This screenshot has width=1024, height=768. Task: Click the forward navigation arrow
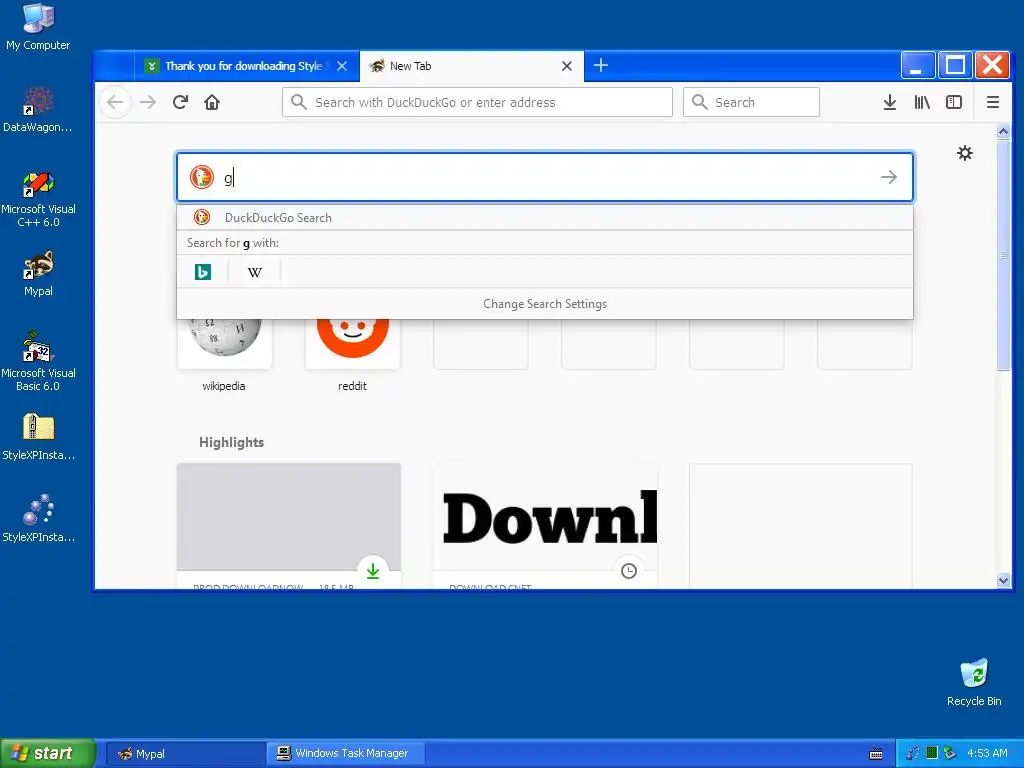point(148,103)
